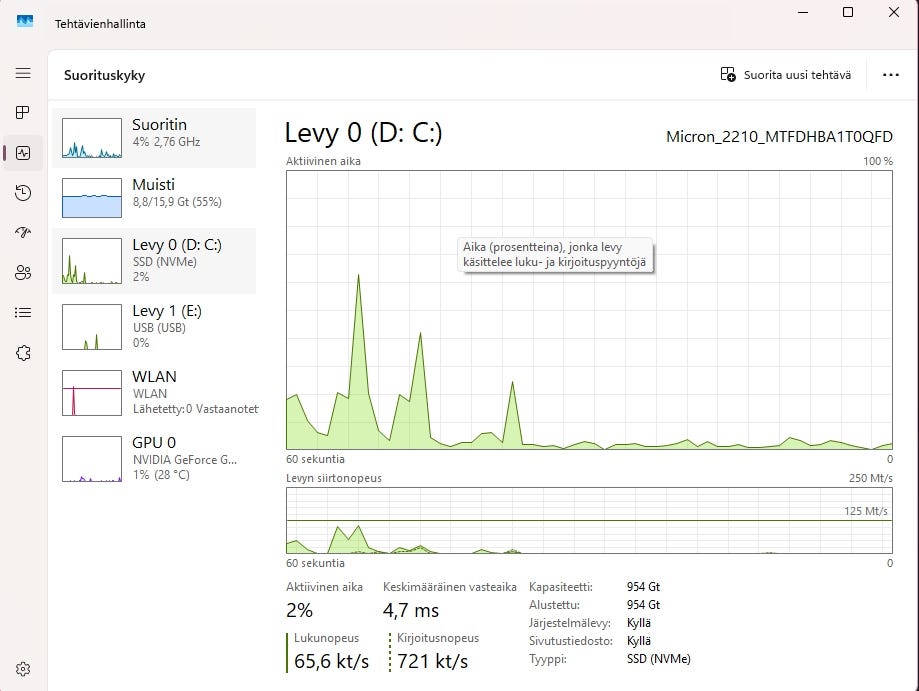Viewport: 919px width, 691px height.
Task: Click the 721 kt/s write speed value
Action: (x=433, y=661)
